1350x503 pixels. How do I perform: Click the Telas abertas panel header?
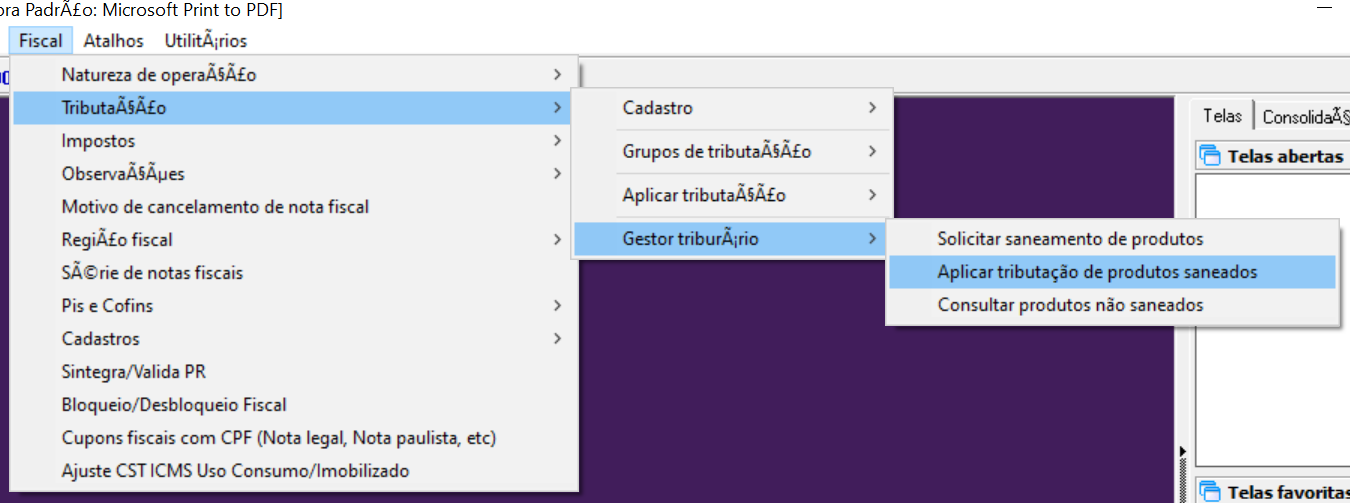click(1273, 156)
